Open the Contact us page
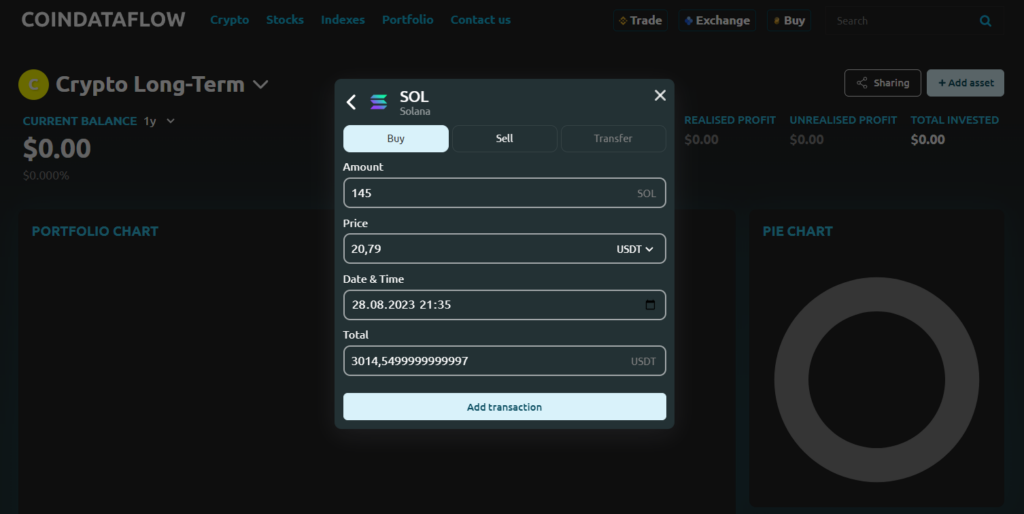 point(481,20)
